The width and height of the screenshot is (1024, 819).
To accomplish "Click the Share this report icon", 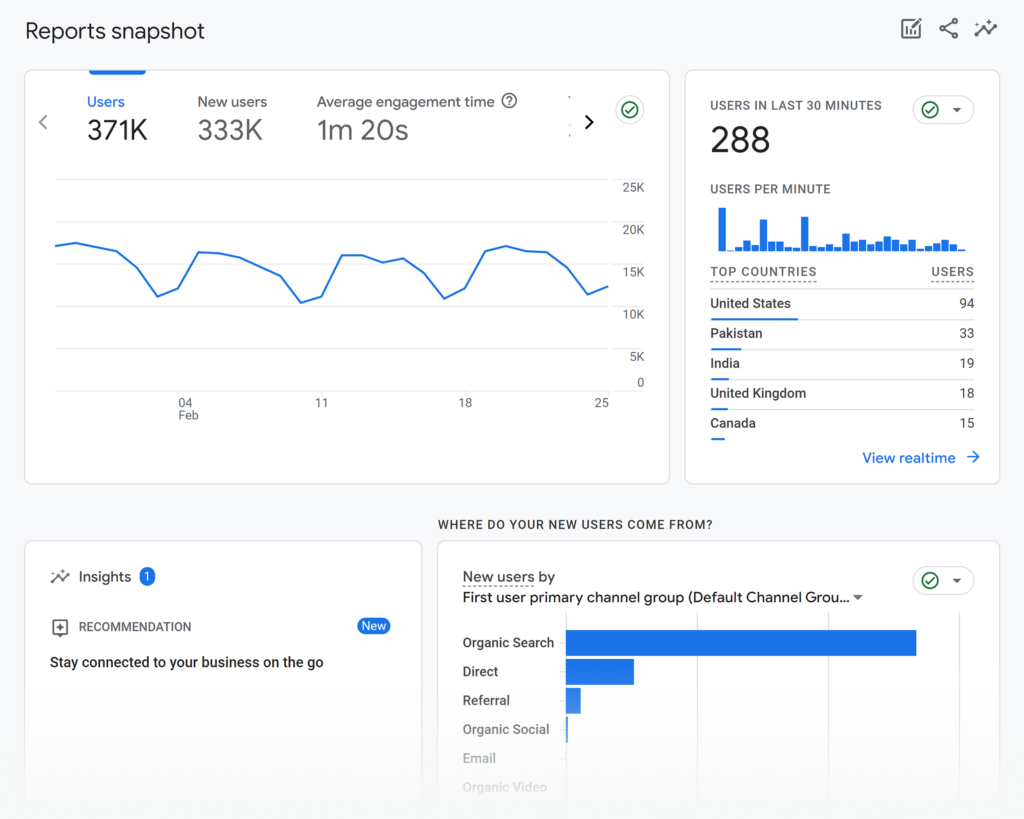I will 948,29.
